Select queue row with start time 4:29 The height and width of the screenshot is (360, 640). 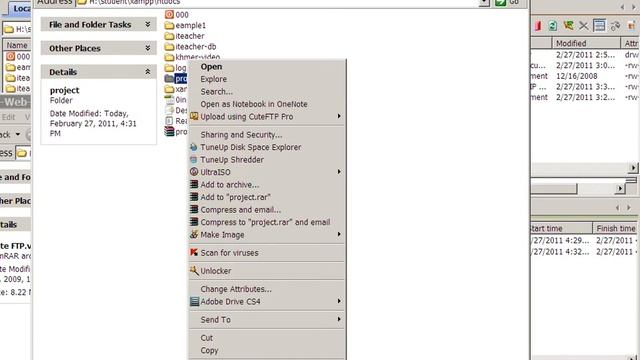(x=585, y=240)
